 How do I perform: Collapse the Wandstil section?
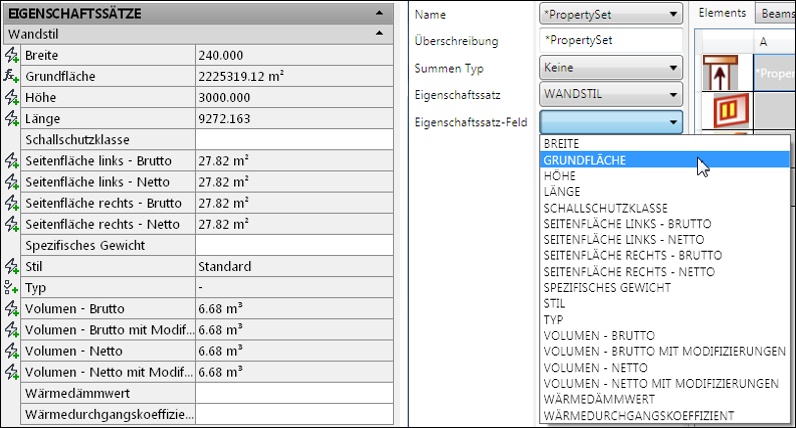tap(379, 34)
